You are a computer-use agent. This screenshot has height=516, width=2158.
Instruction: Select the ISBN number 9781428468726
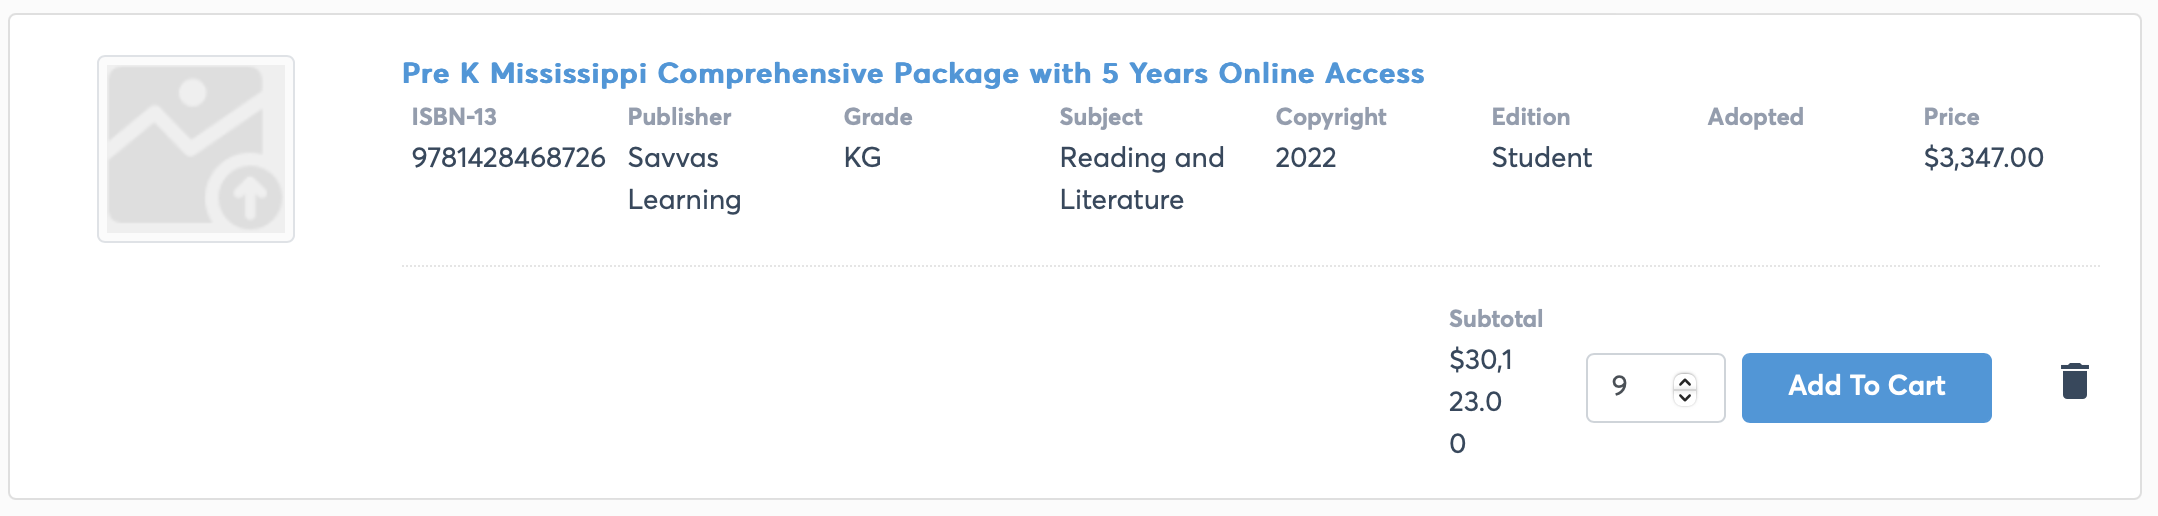[508, 158]
